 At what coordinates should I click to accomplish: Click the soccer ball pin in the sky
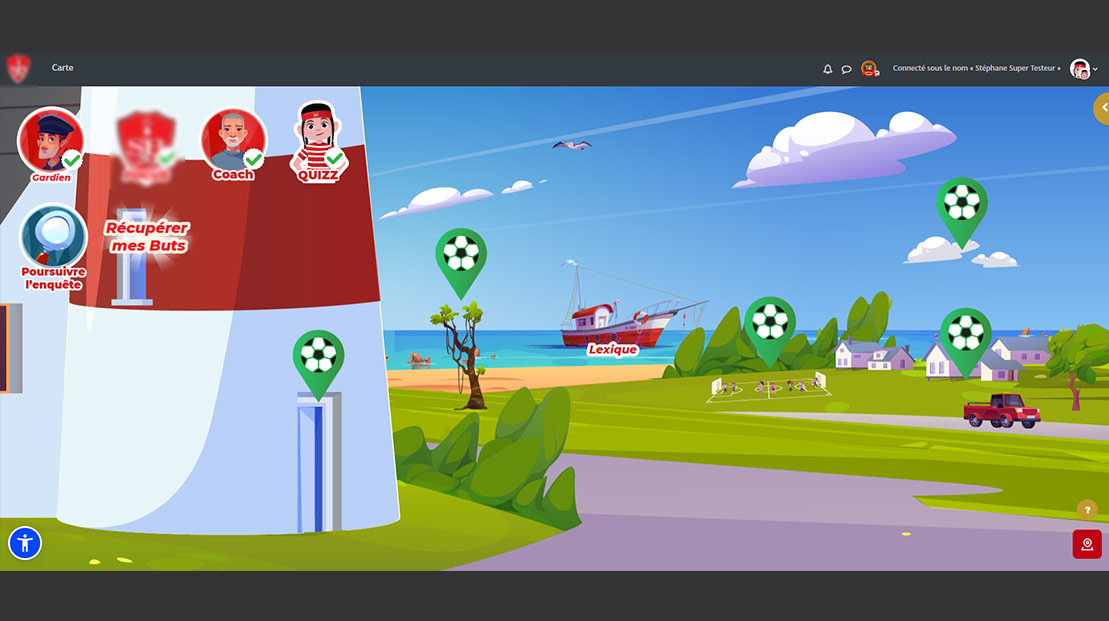coord(962,204)
